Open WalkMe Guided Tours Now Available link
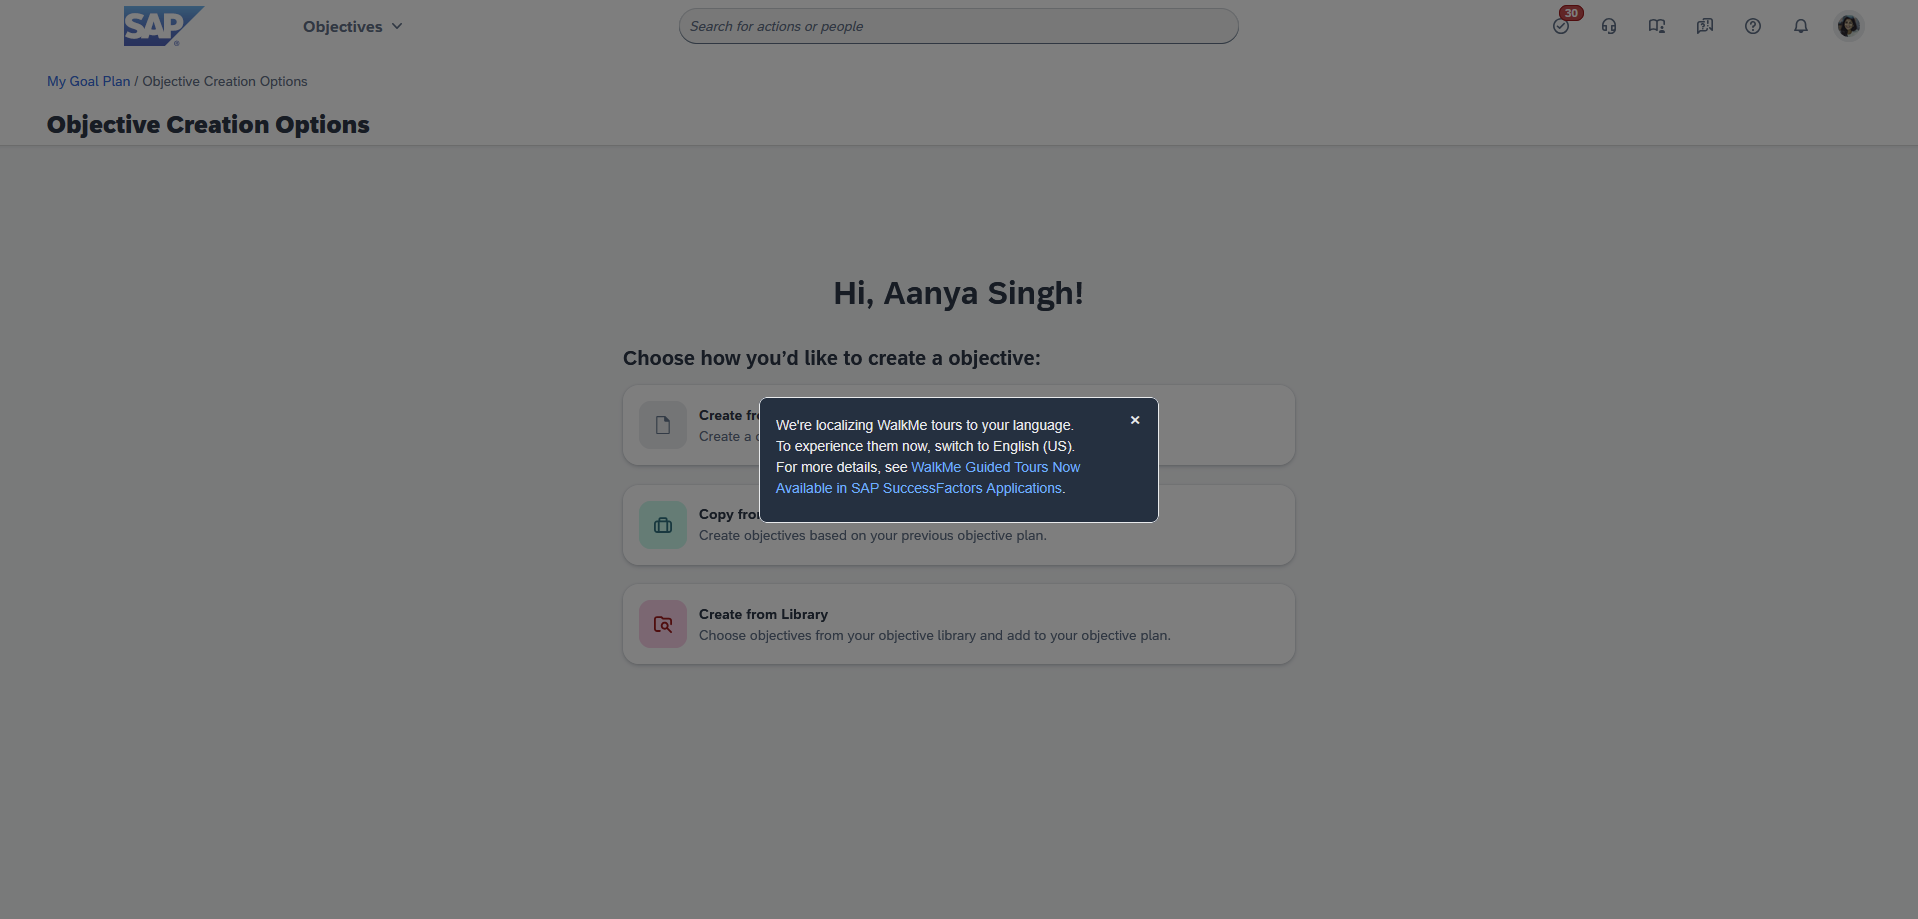The height and width of the screenshot is (919, 1918). [x=928, y=478]
